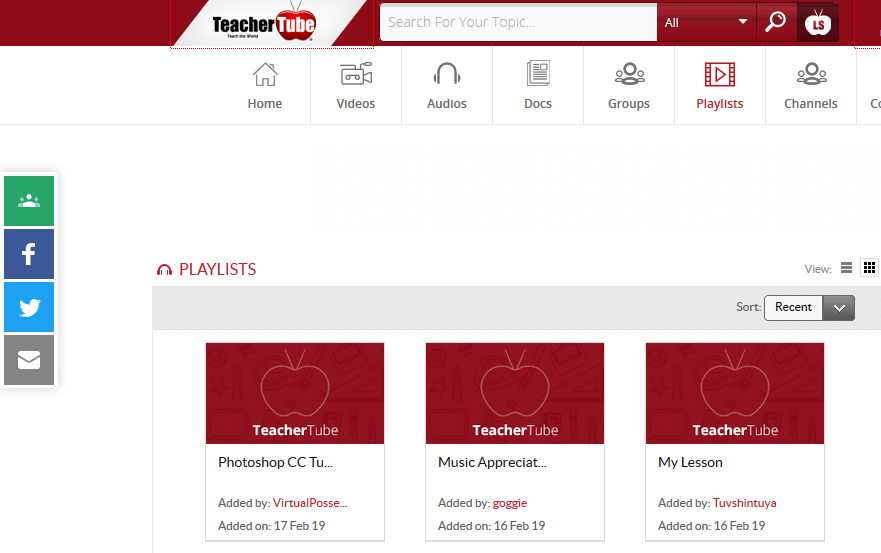Expand Sort dropdown arrow

(x=839, y=308)
